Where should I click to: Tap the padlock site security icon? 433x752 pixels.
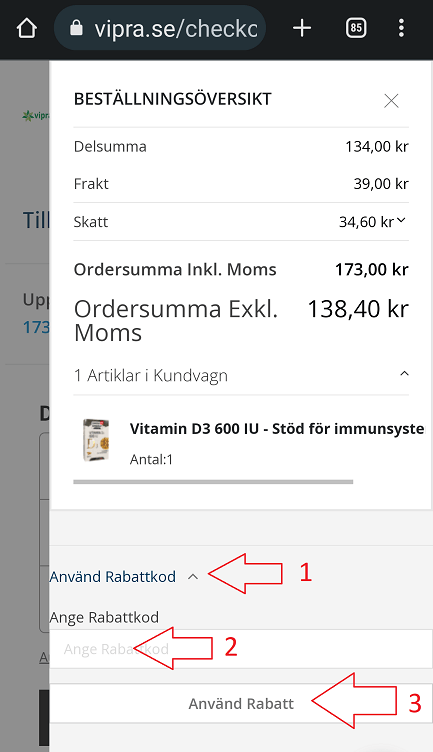coord(76,28)
